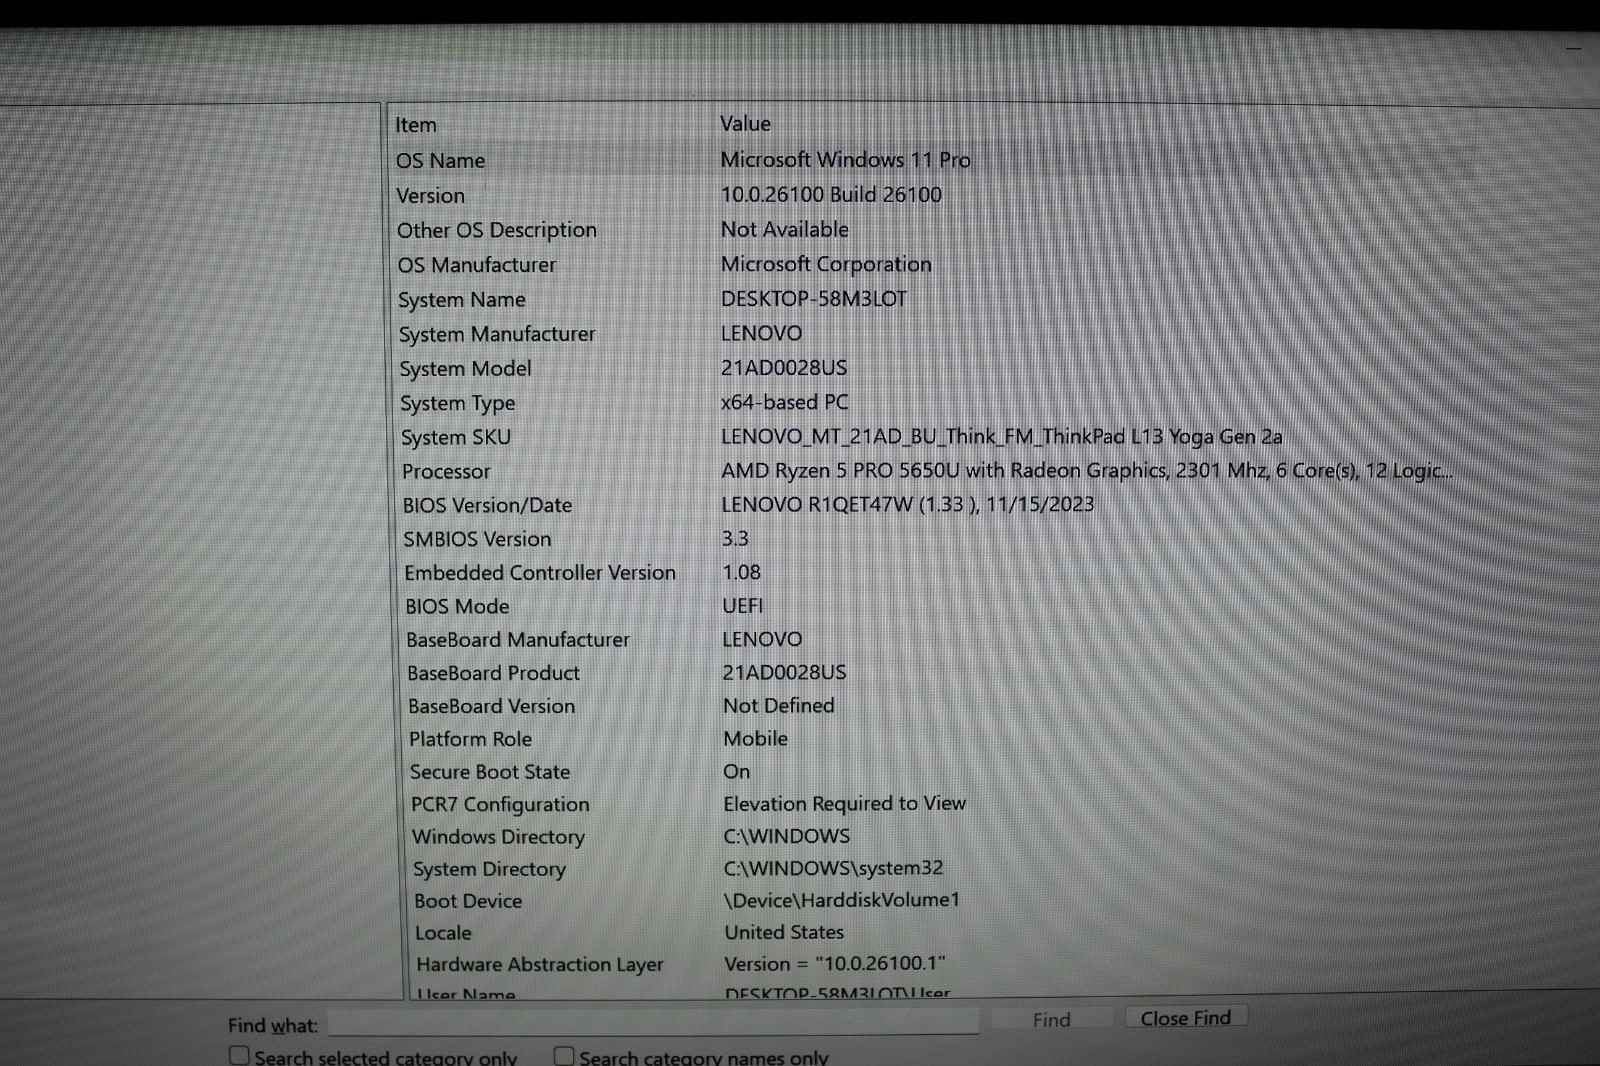Select the Locale row label
Screen dimensions: 1600x1066
[x=443, y=934]
